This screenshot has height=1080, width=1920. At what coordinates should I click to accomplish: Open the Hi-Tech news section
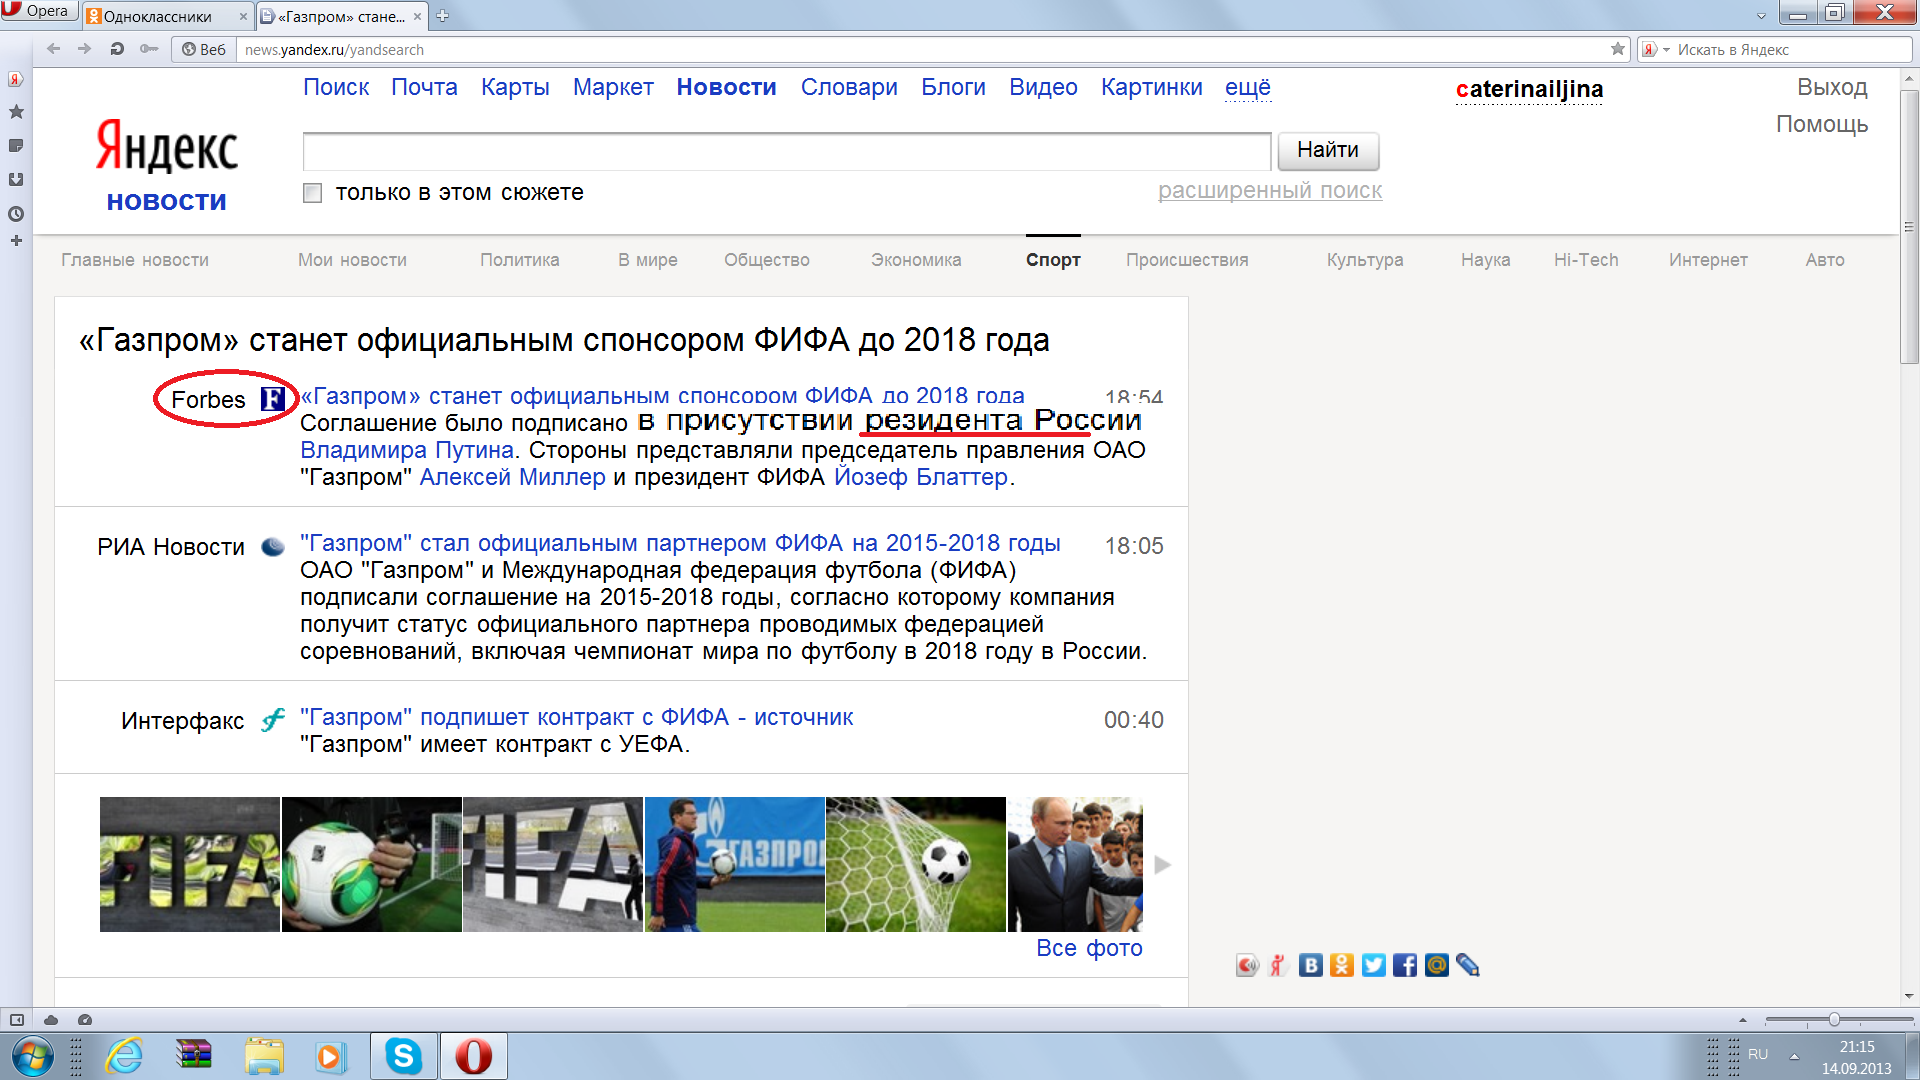pyautogui.click(x=1586, y=260)
